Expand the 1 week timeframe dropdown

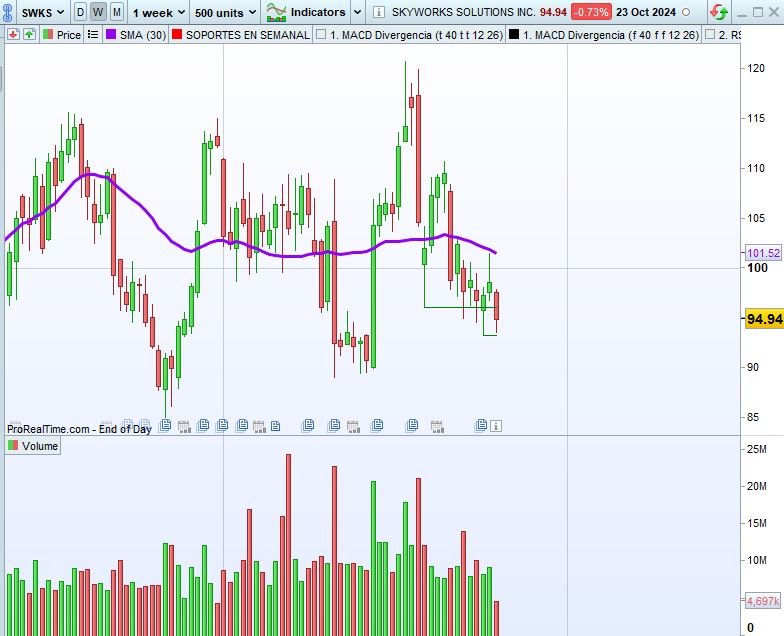coord(158,12)
